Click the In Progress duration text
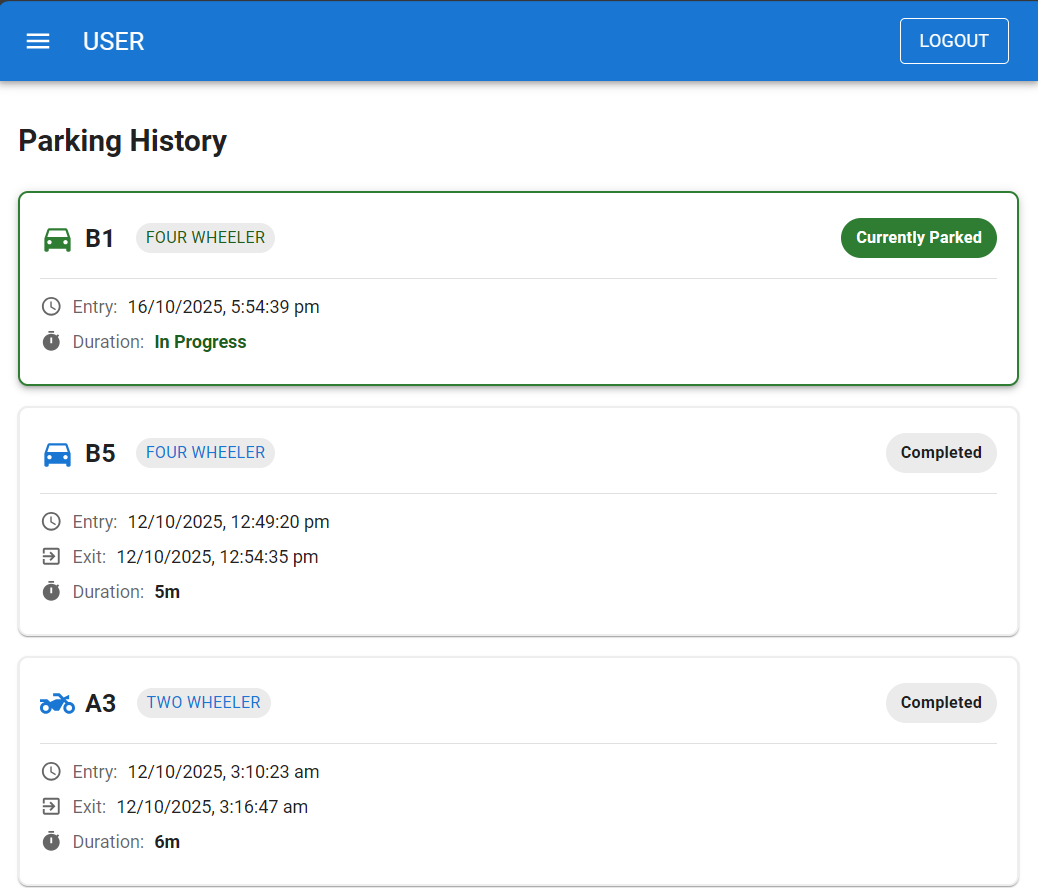1038x888 pixels. click(200, 342)
